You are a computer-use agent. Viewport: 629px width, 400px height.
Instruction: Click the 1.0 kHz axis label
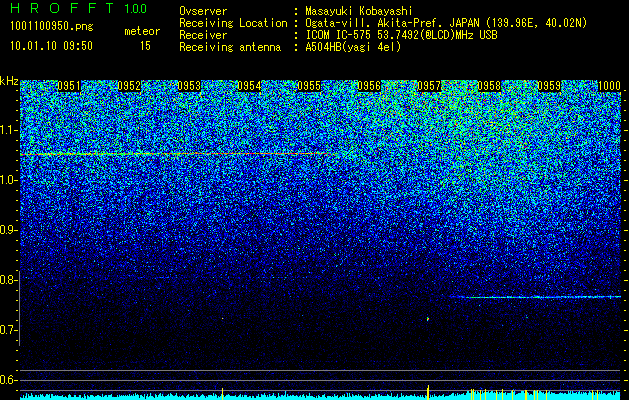[x=9, y=180]
